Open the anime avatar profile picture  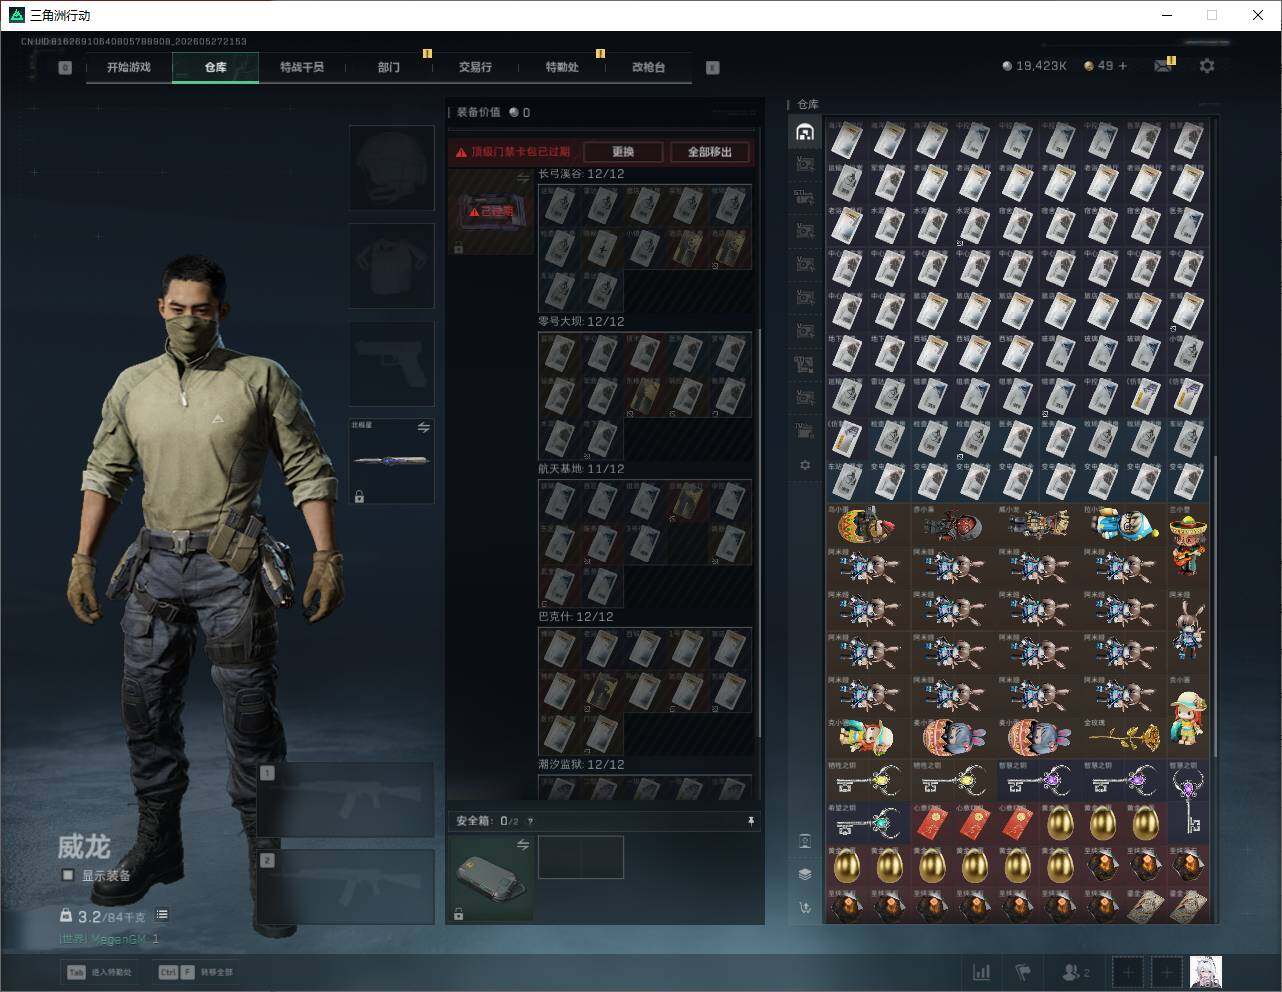(1206, 972)
